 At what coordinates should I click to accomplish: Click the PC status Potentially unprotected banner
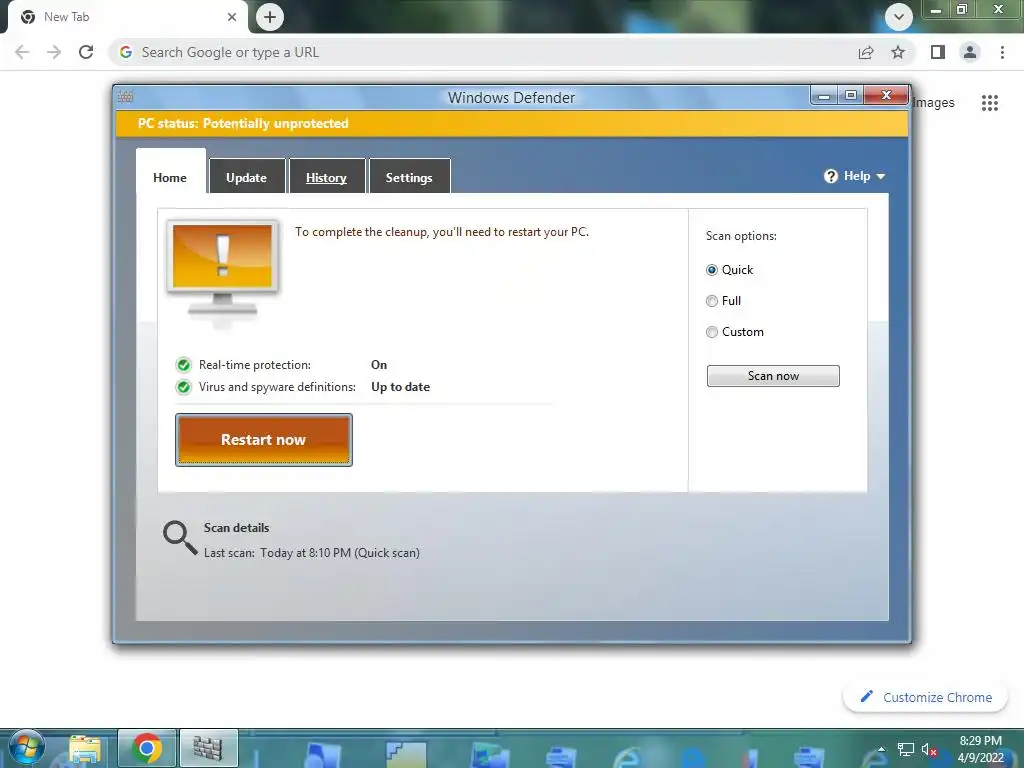click(x=511, y=123)
